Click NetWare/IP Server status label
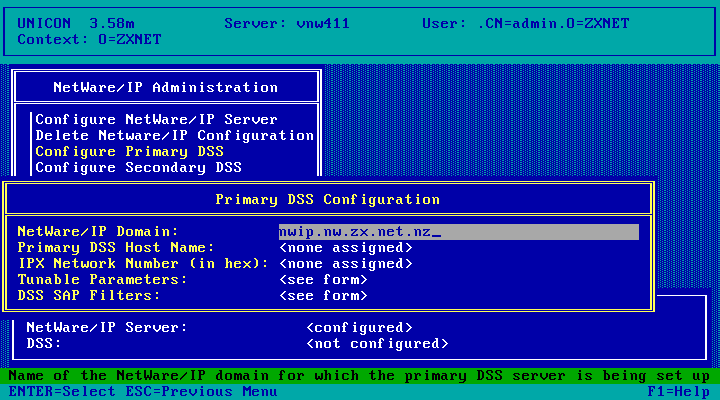Image resolution: width=720 pixels, height=400 pixels. pos(107,327)
